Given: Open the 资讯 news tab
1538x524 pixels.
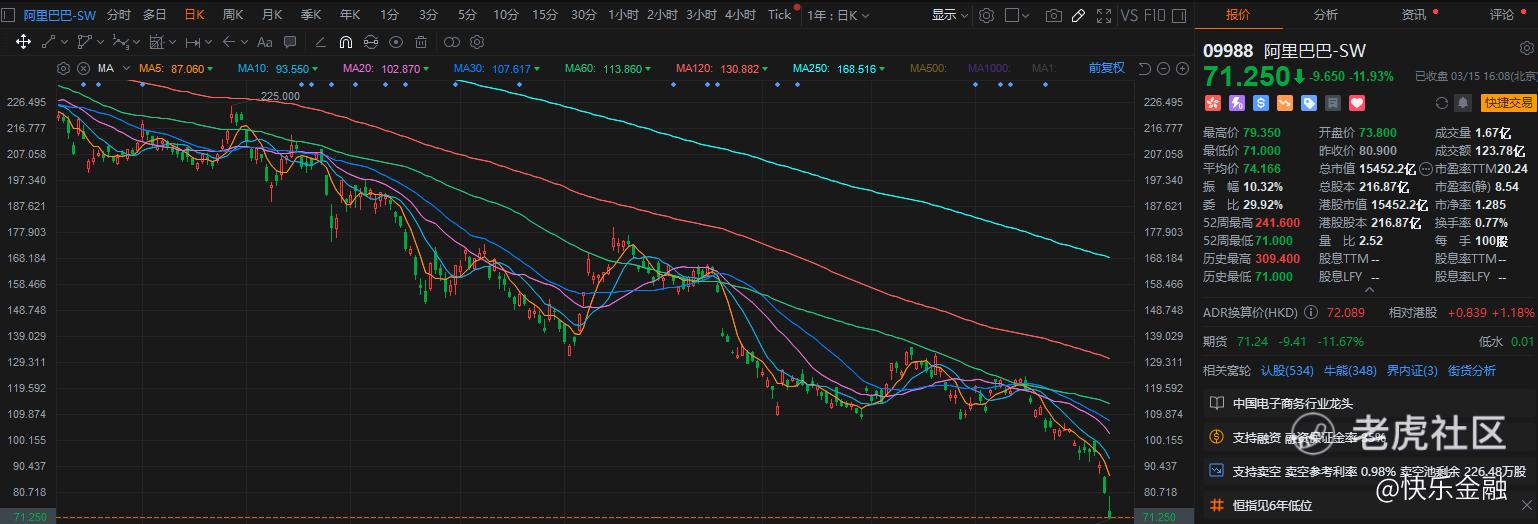Looking at the screenshot, I should (1414, 15).
